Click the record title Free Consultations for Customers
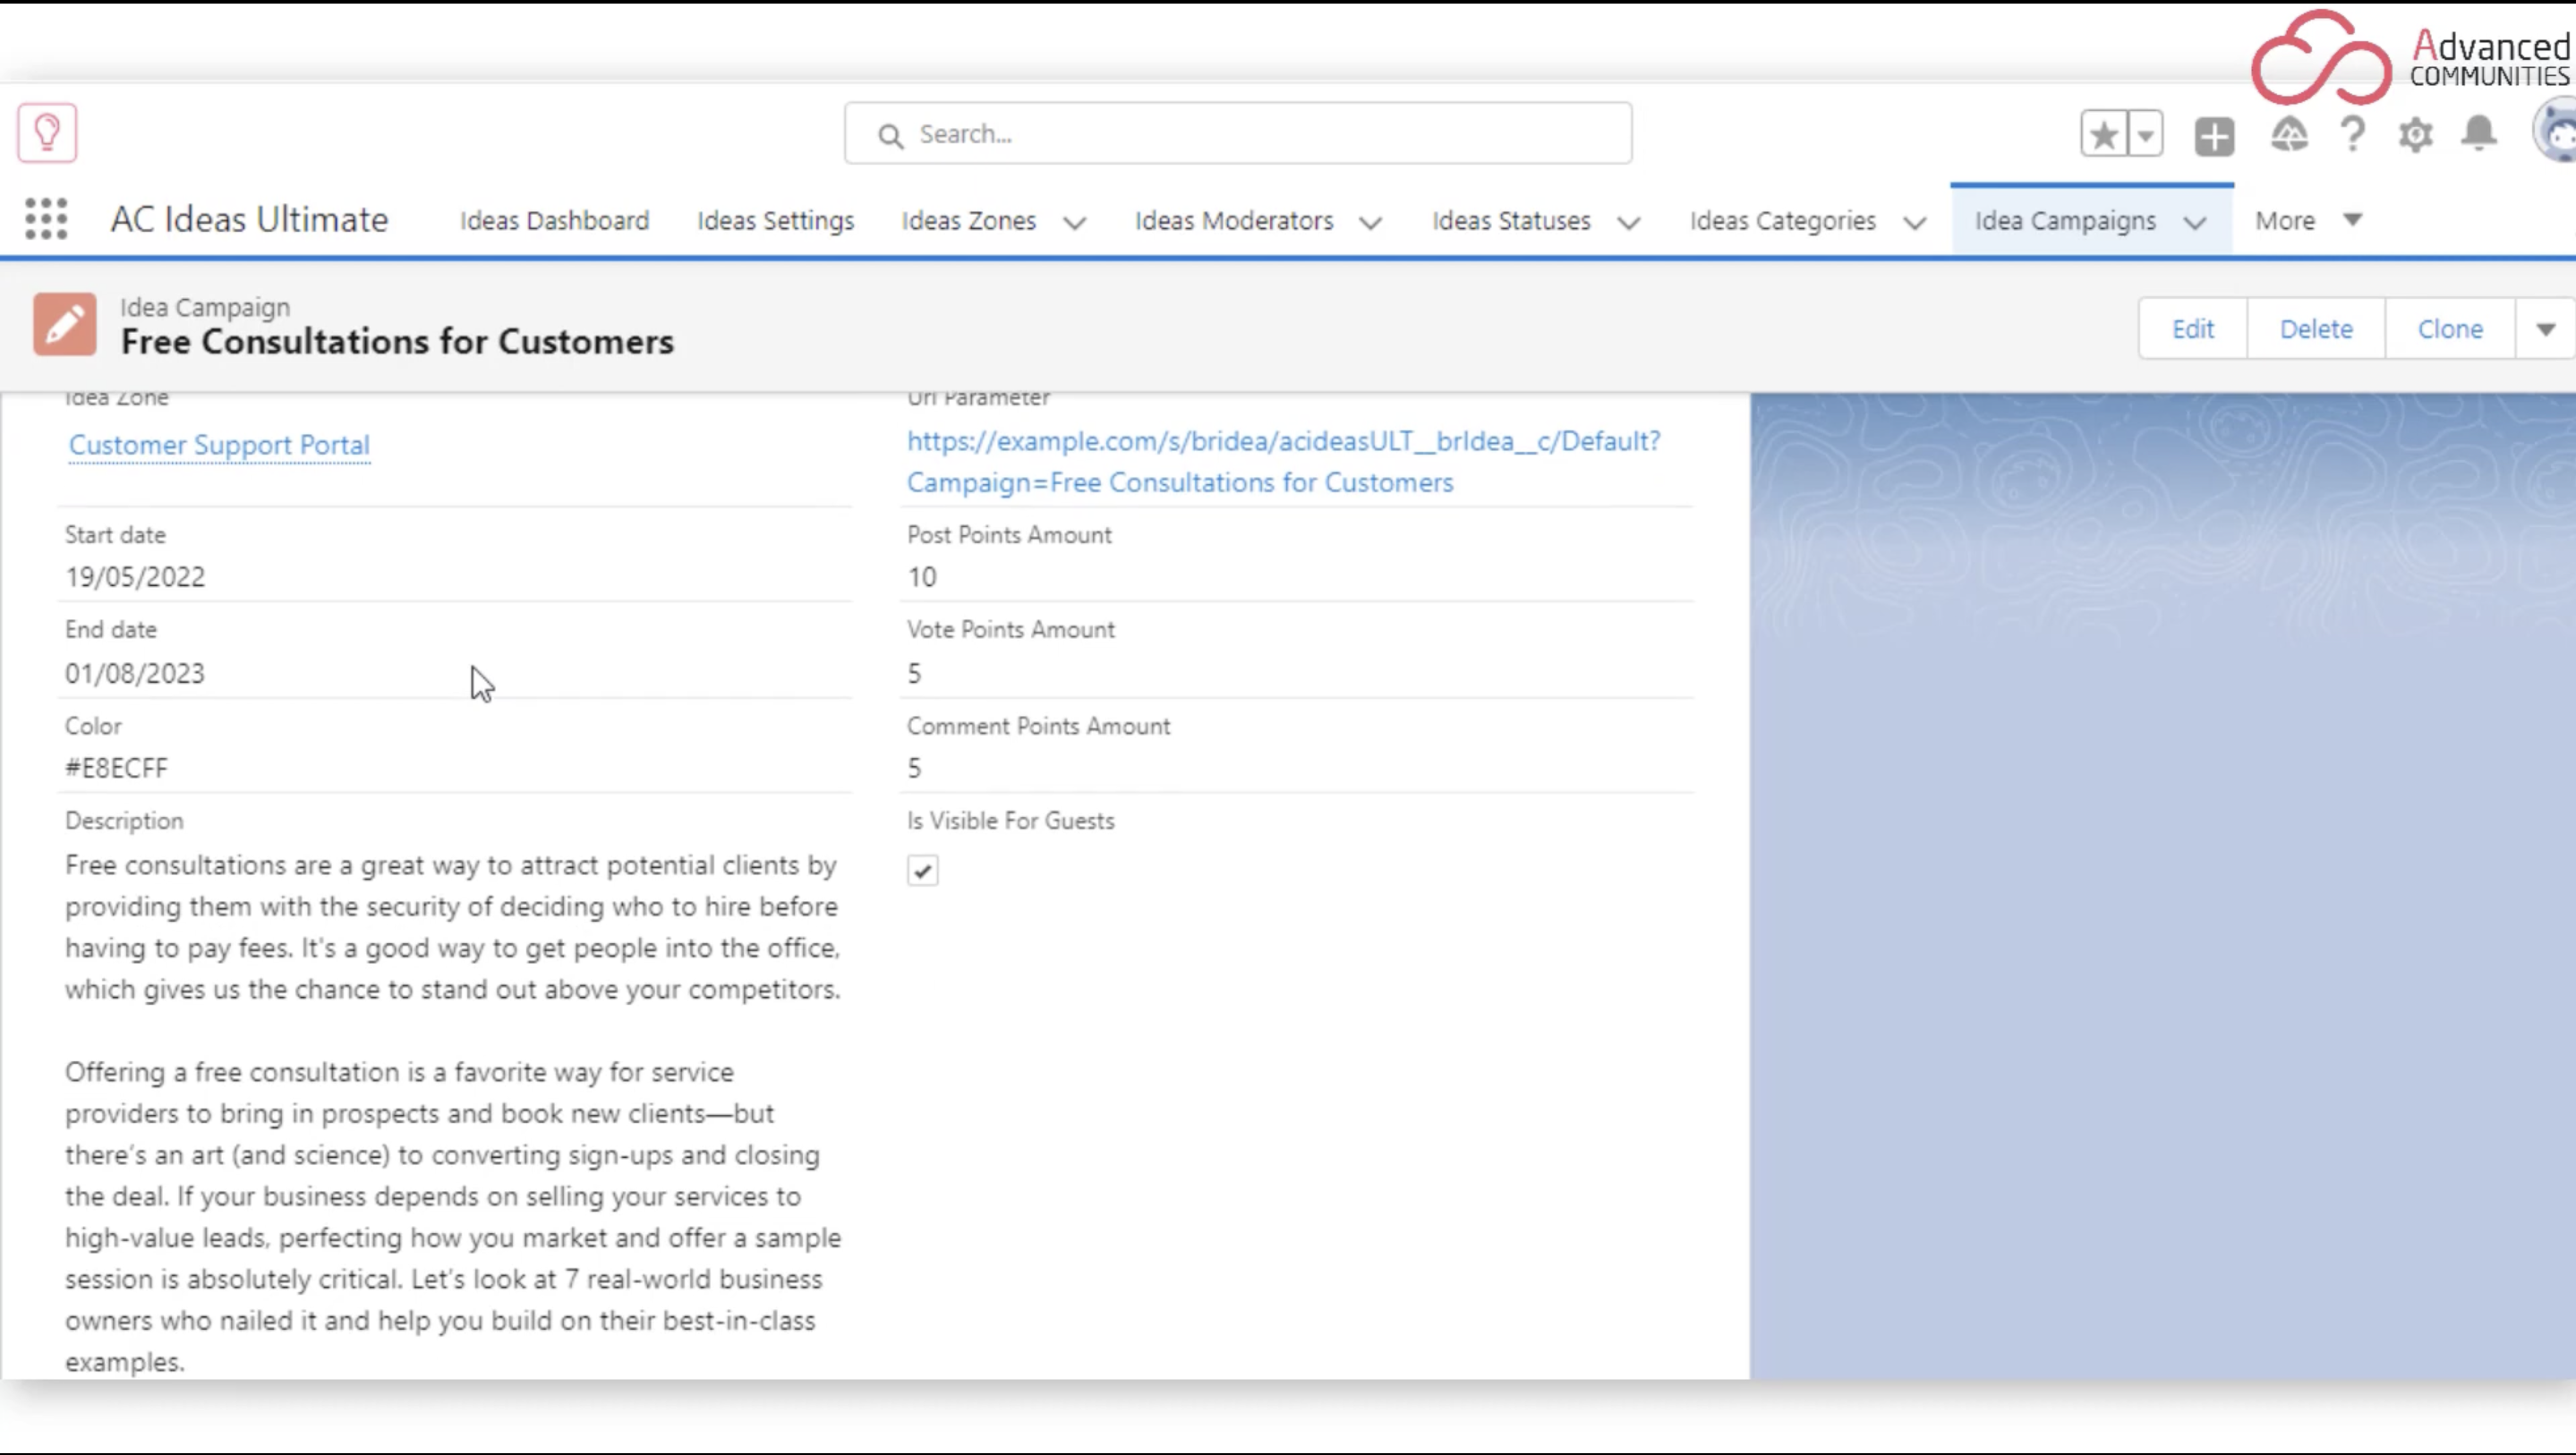The image size is (2576, 1455). coord(397,341)
